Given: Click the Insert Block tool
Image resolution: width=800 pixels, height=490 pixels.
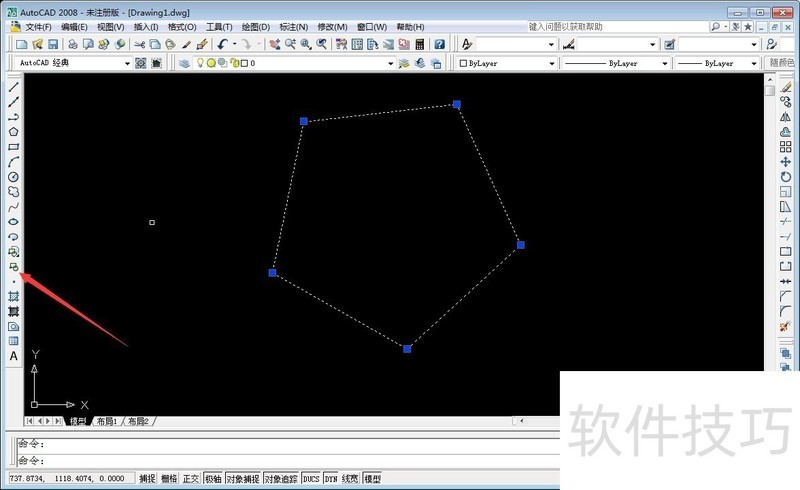Looking at the screenshot, I should coord(14,252).
